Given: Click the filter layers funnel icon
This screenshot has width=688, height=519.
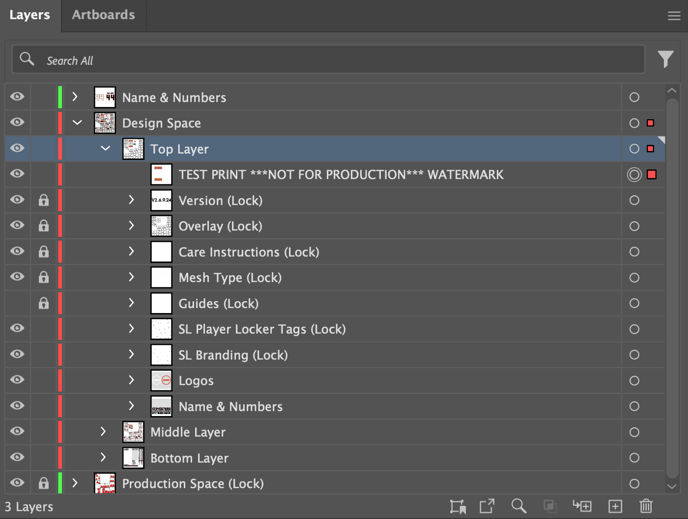Looking at the screenshot, I should 665,60.
